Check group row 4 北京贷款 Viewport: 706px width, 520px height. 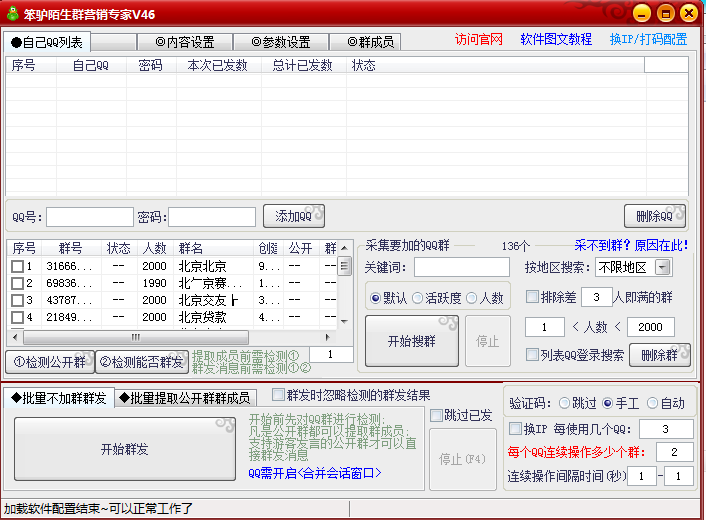click(x=18, y=317)
